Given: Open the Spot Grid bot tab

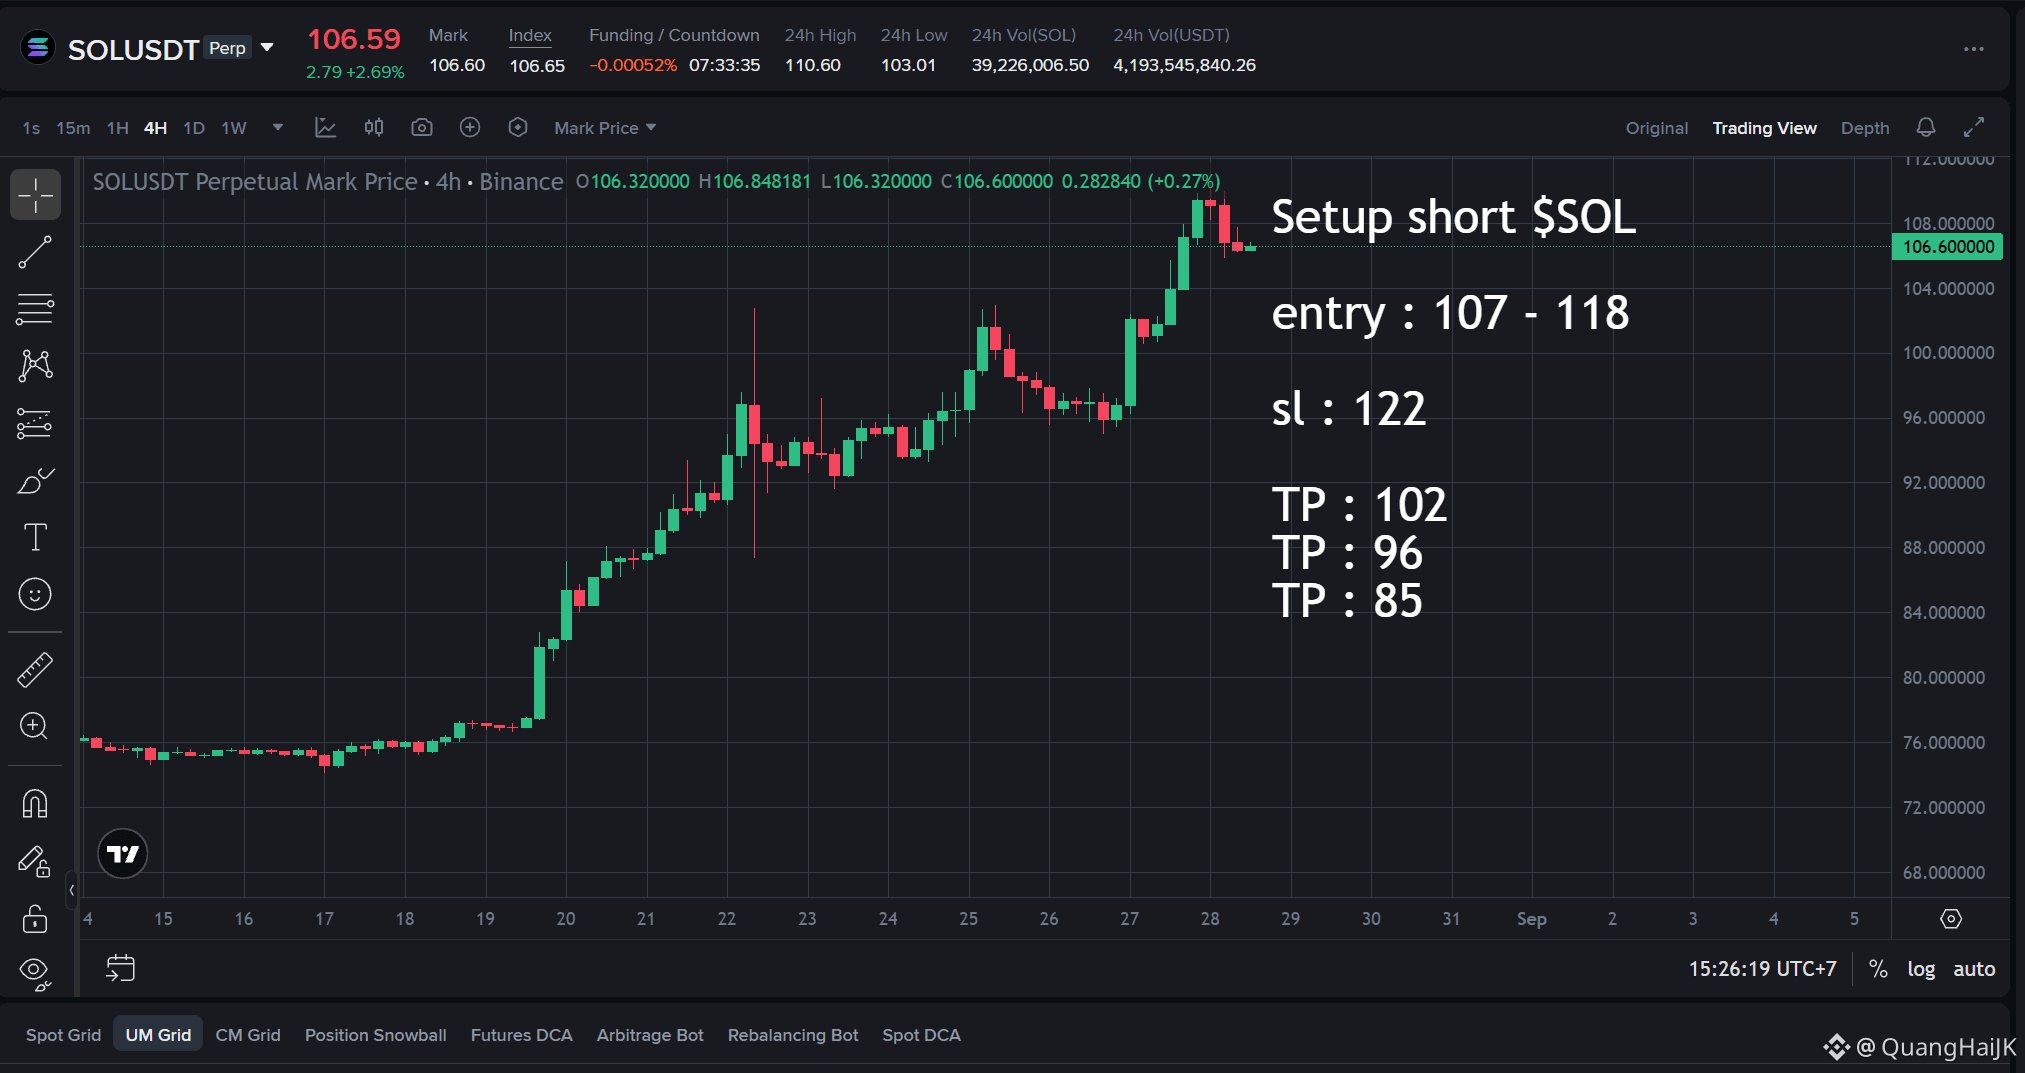Looking at the screenshot, I should [x=63, y=1035].
